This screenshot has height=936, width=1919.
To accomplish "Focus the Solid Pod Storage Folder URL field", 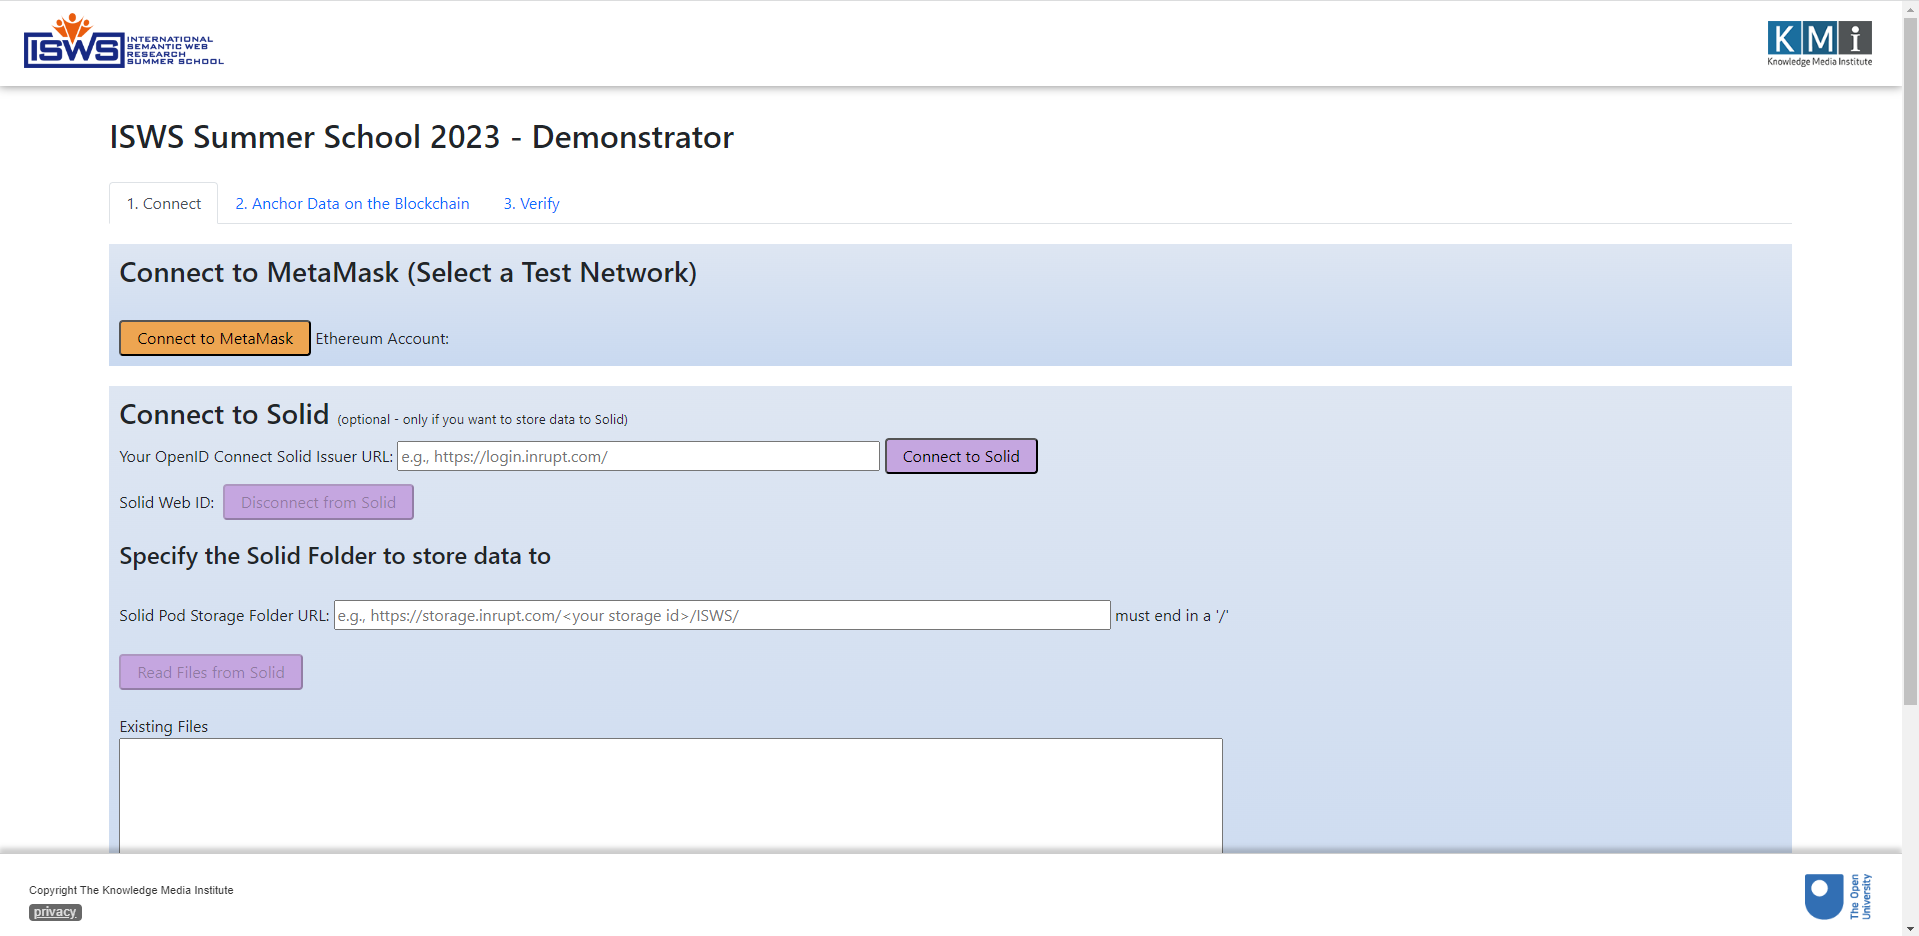I will [722, 615].
